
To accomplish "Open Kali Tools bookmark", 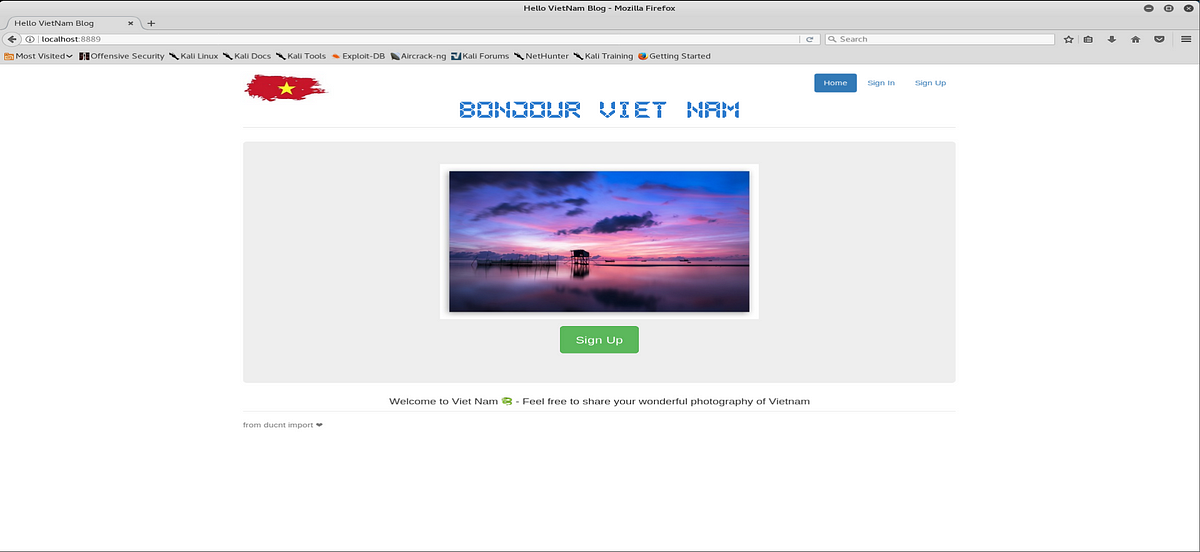I will 301,56.
